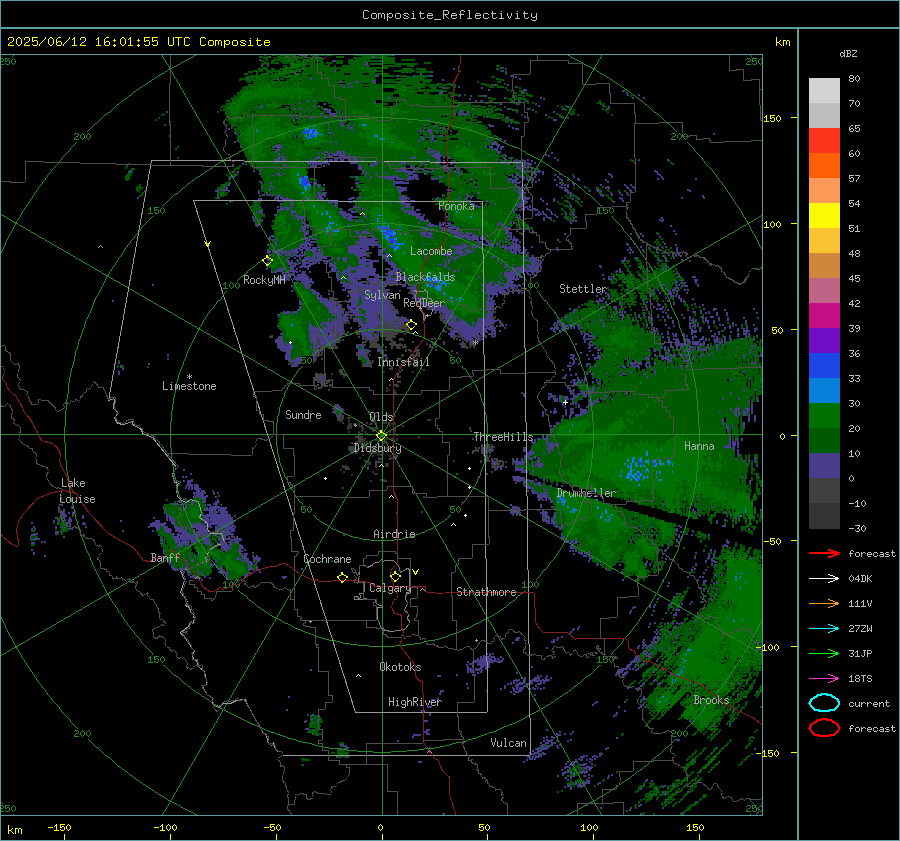Click the Okotoks town label
Screen dimensions: 900x841
[400, 666]
